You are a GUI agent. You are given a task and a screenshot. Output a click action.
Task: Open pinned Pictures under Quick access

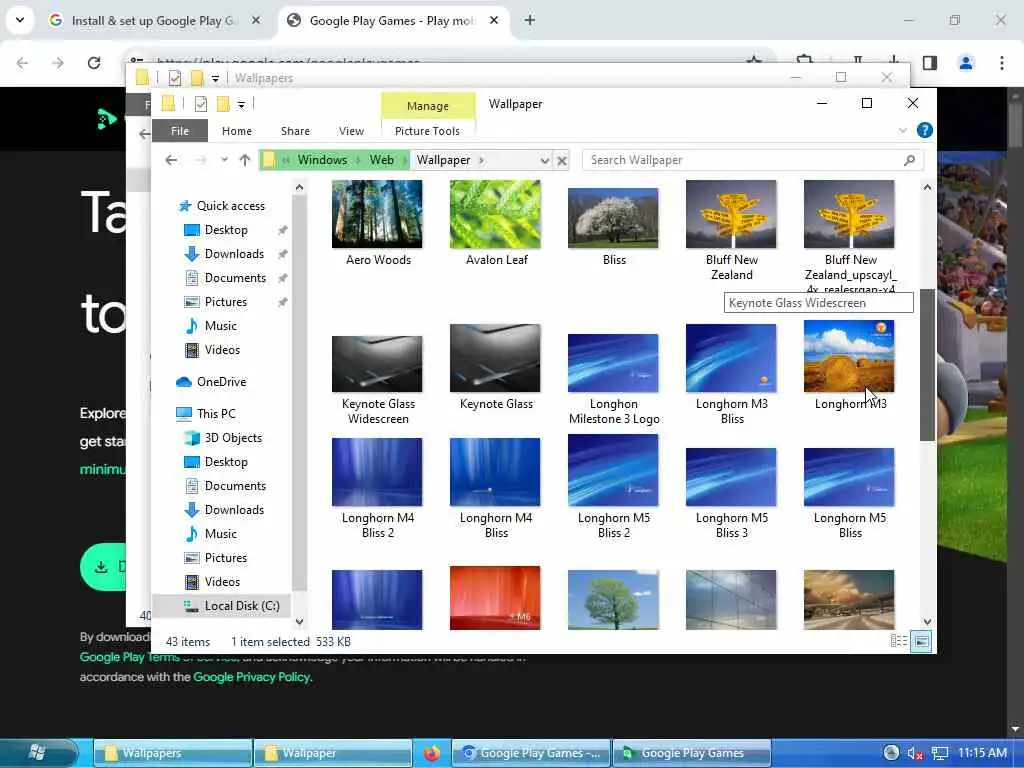pyautogui.click(x=226, y=302)
